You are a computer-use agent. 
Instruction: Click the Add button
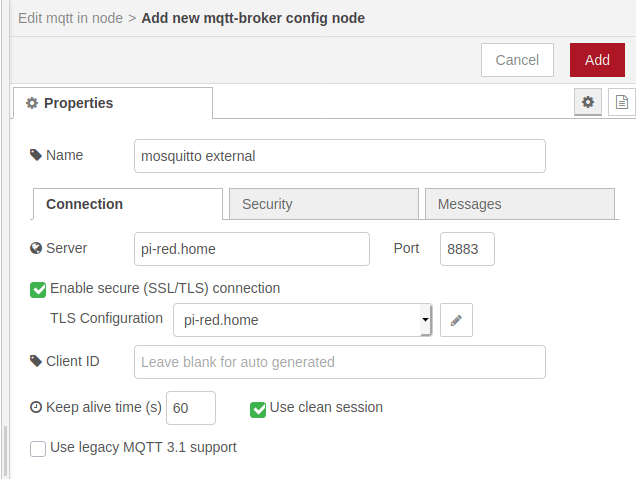click(x=597, y=60)
